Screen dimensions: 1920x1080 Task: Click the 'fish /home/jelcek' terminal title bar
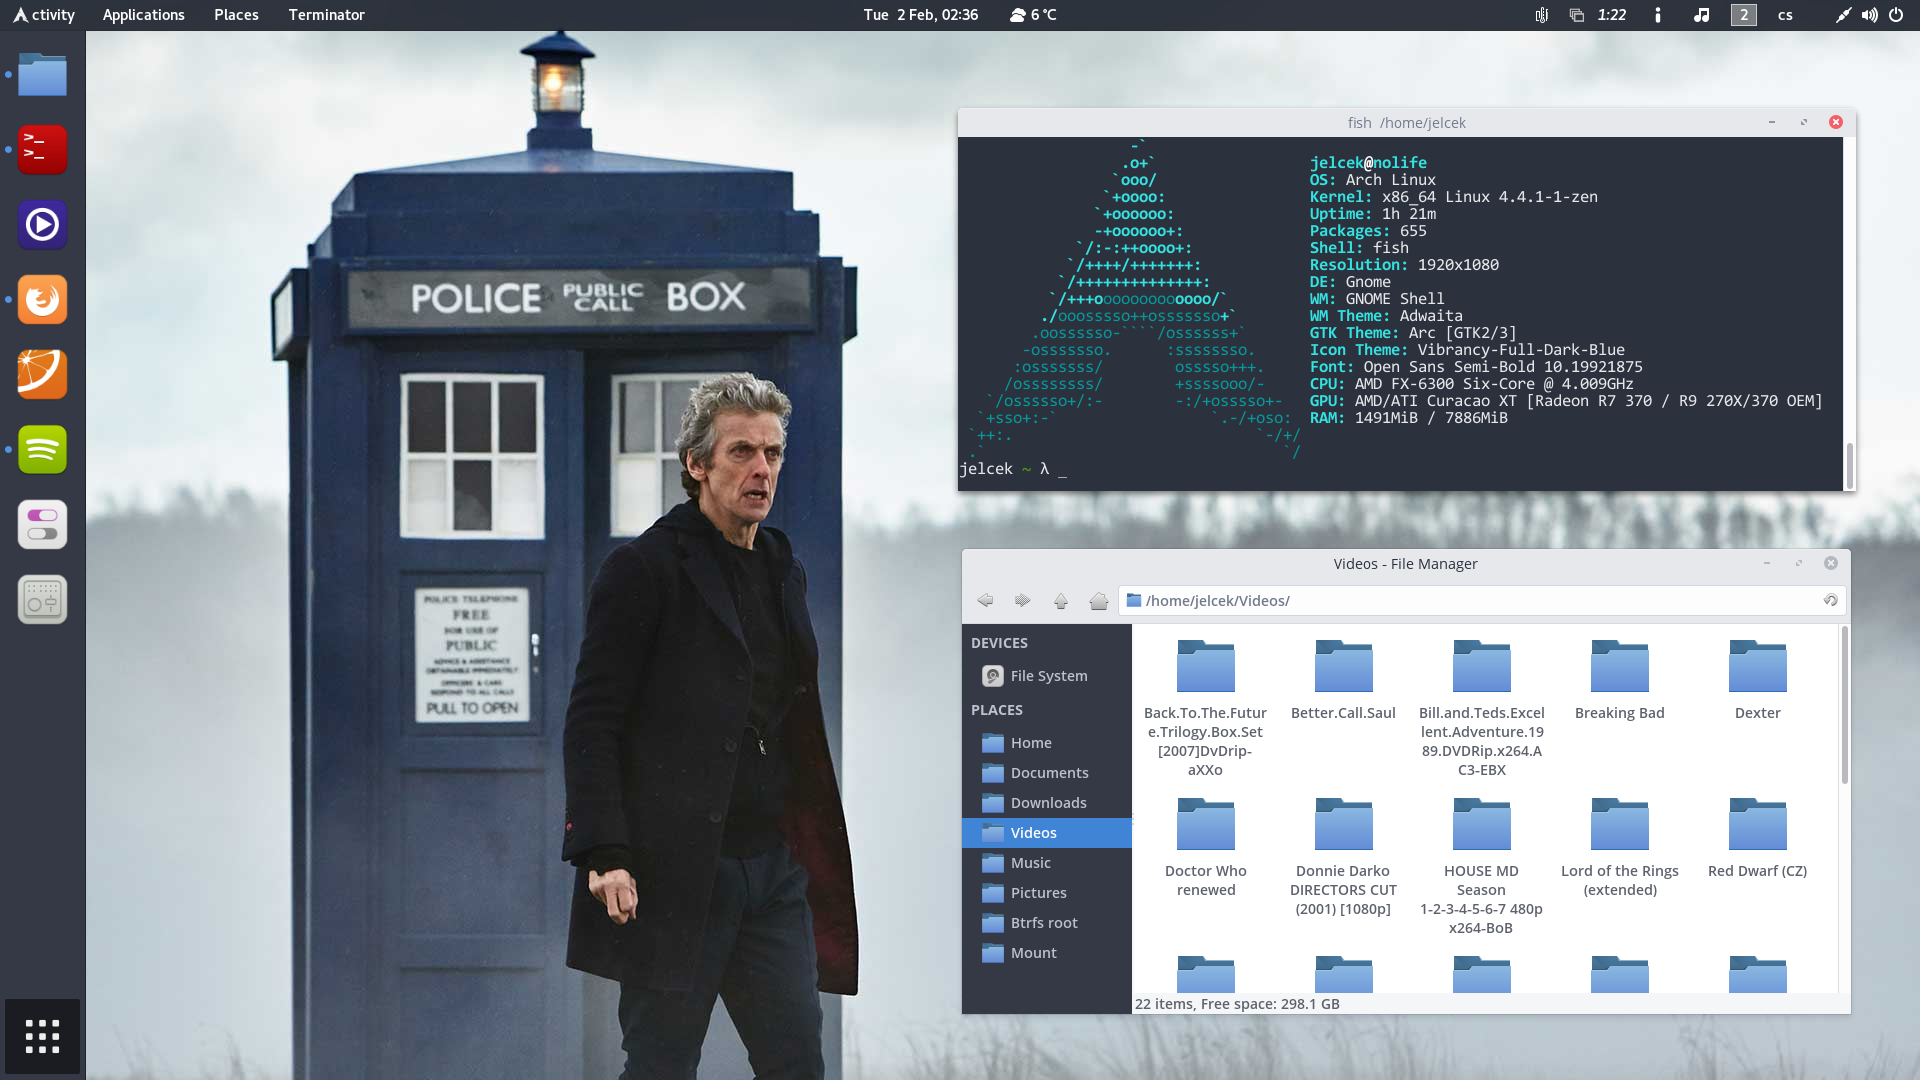point(1406,122)
